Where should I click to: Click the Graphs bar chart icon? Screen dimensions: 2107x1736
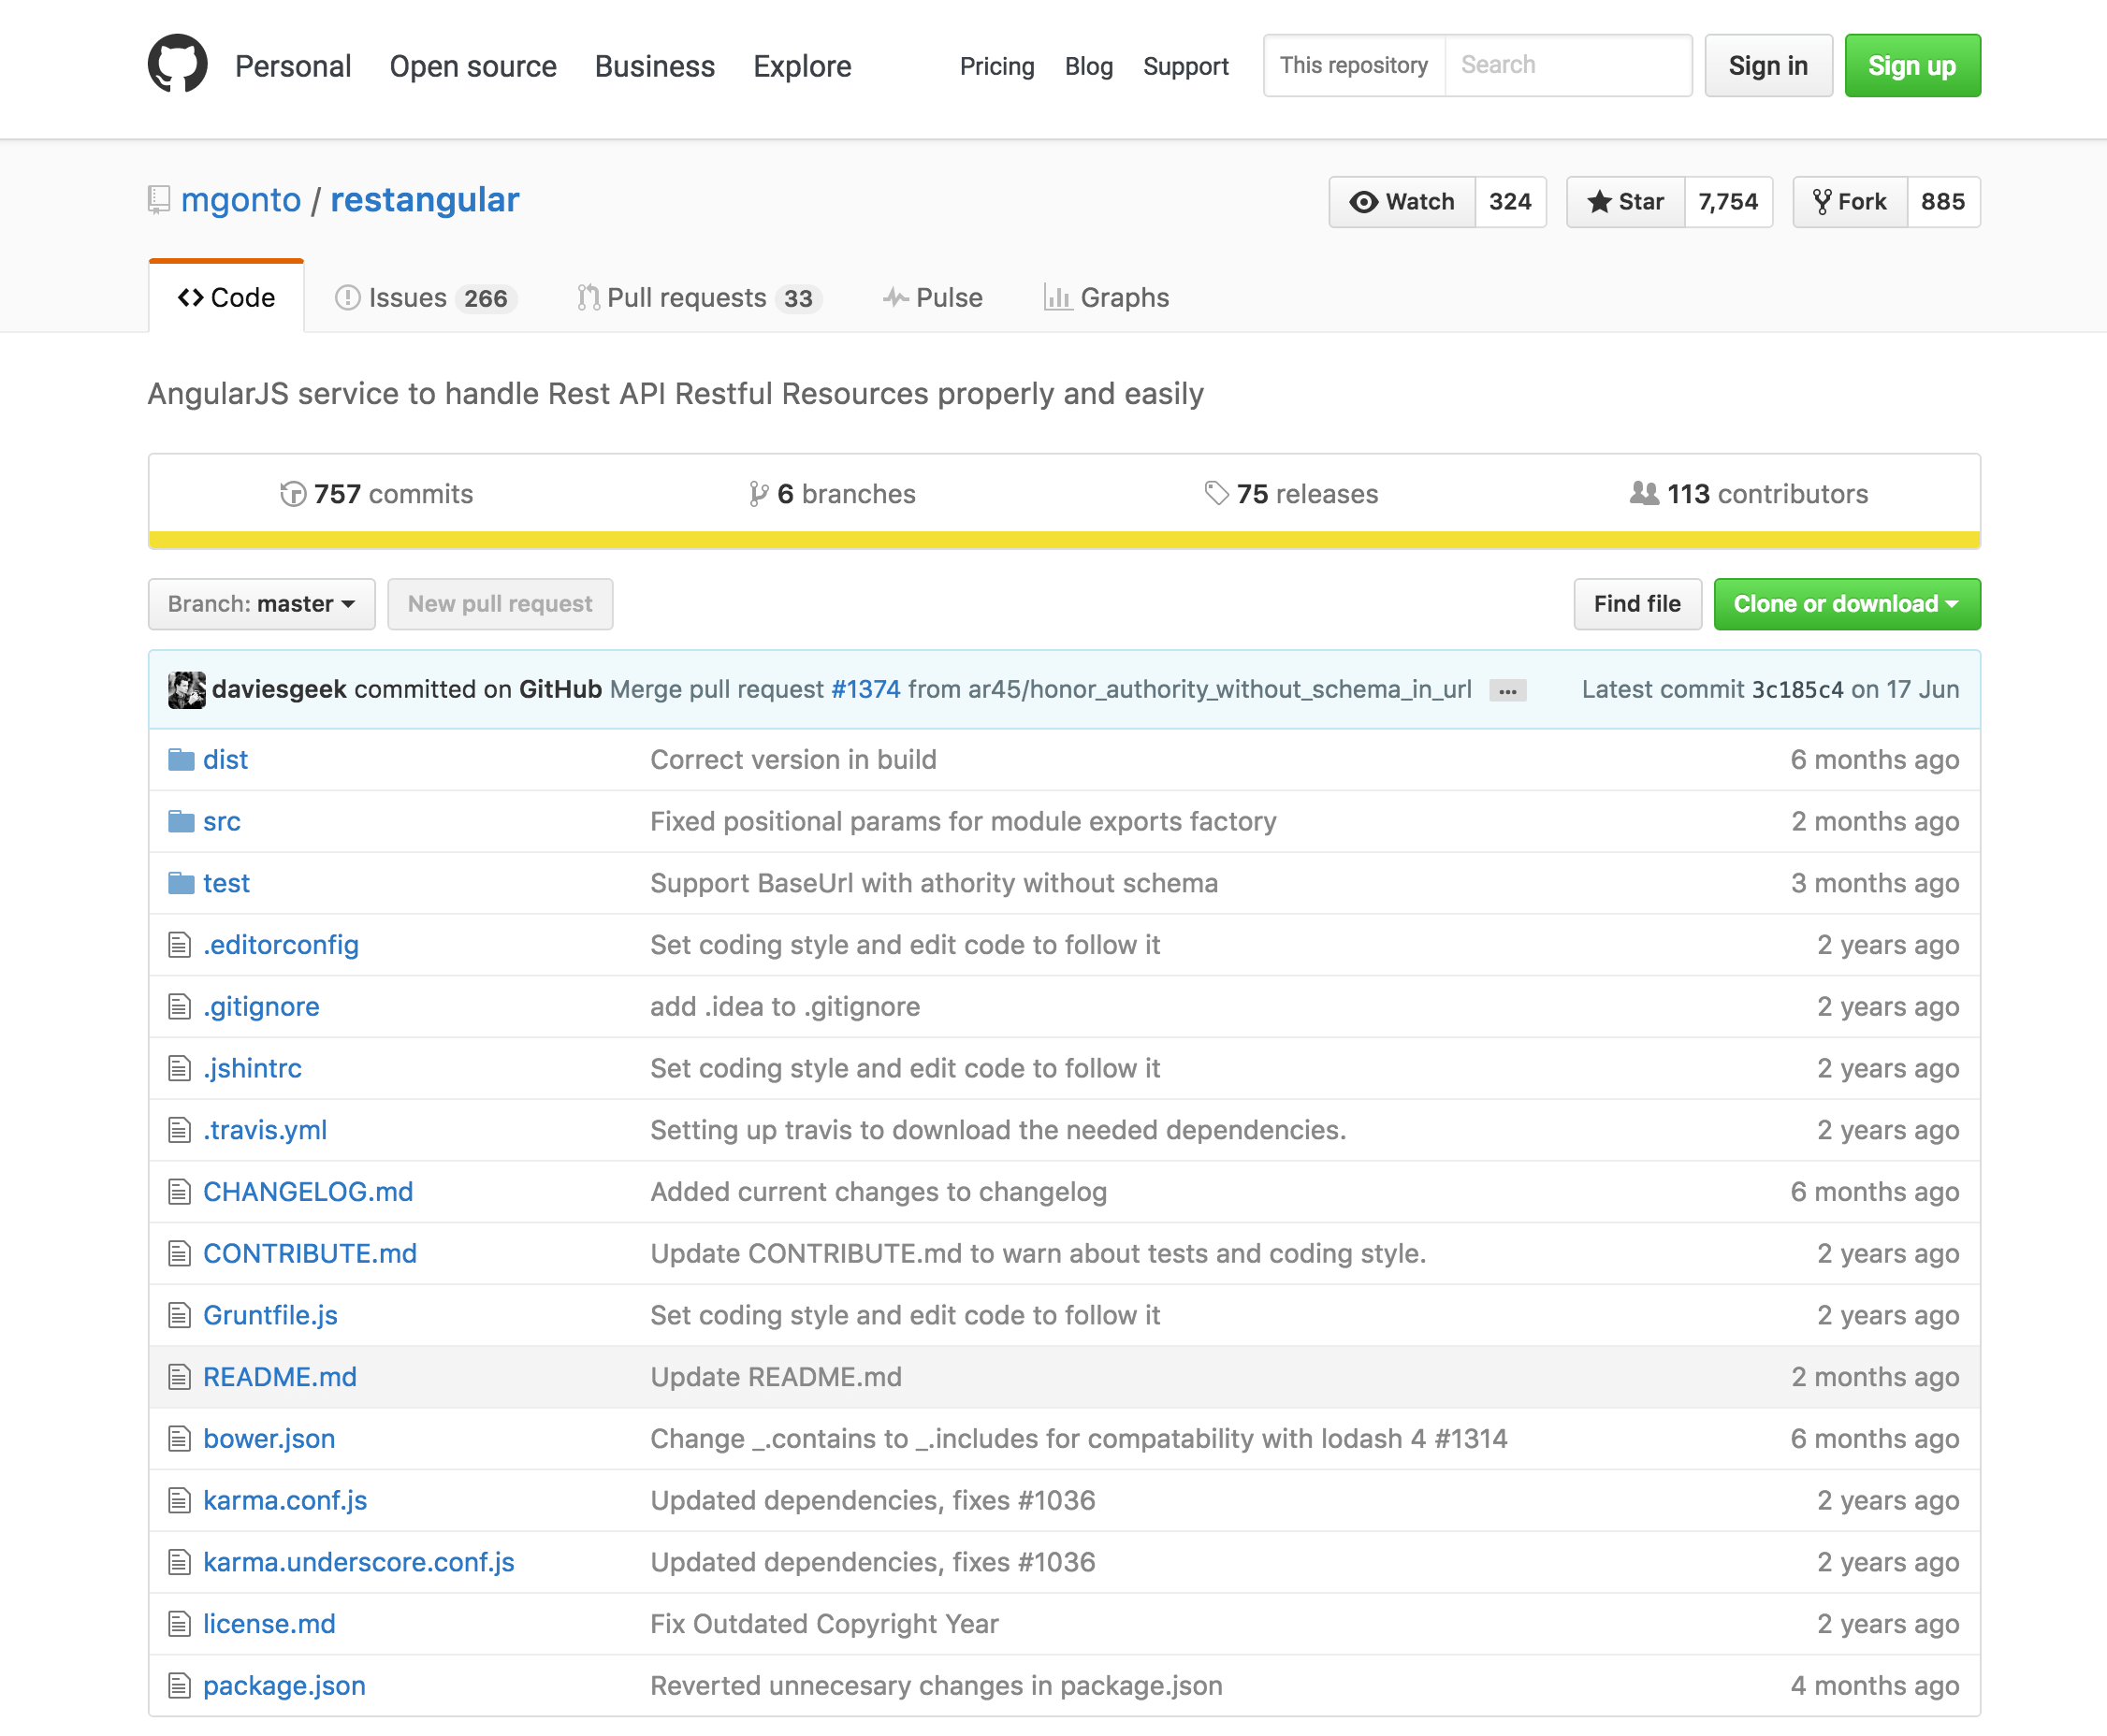[1058, 297]
